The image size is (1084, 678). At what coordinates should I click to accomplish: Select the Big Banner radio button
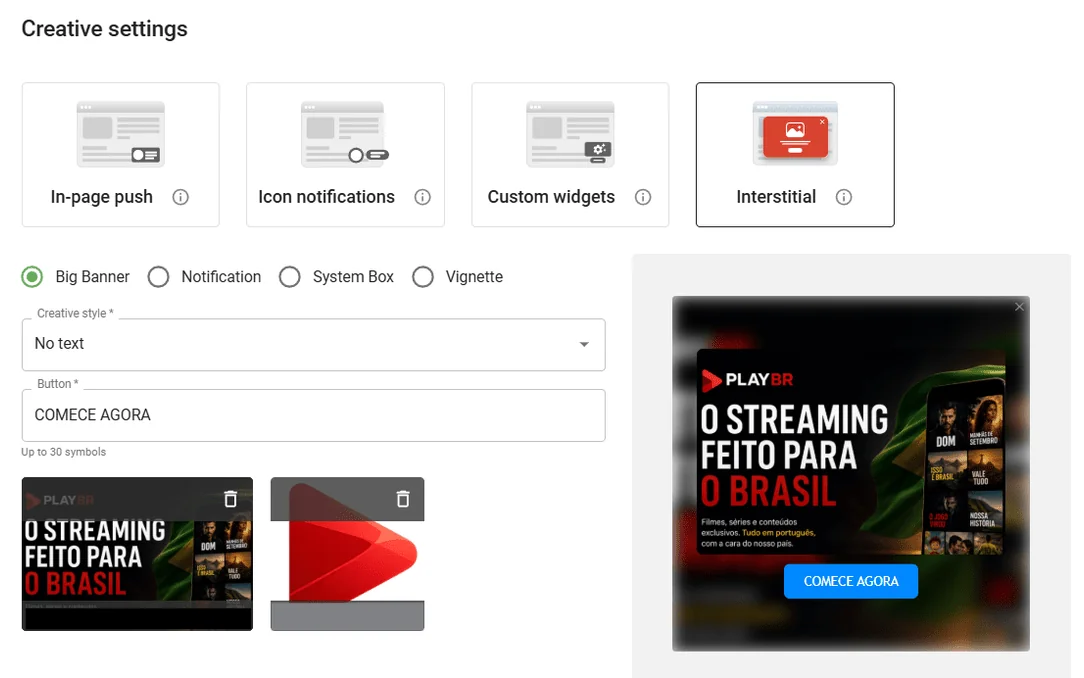pos(32,277)
